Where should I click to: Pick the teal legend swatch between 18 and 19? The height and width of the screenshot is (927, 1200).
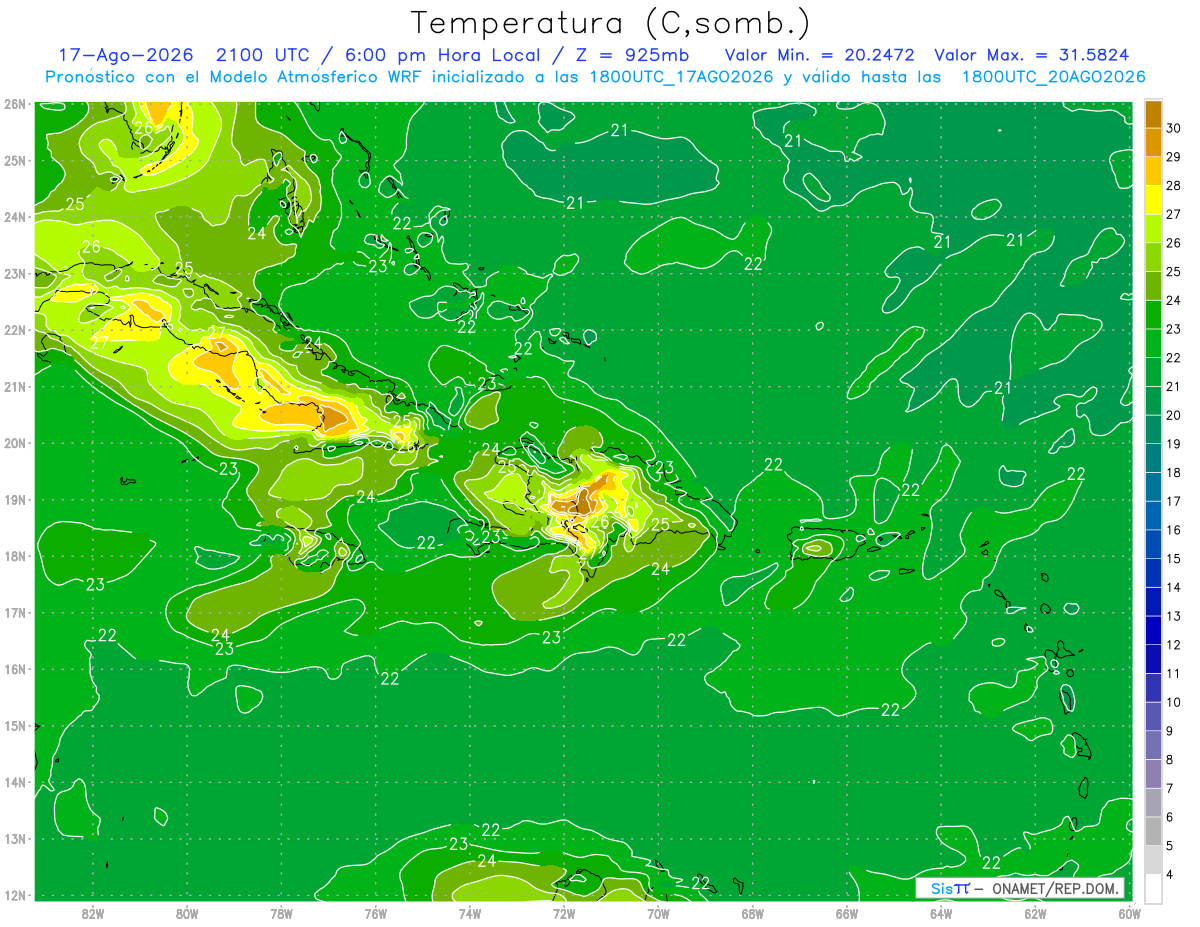point(1153,458)
